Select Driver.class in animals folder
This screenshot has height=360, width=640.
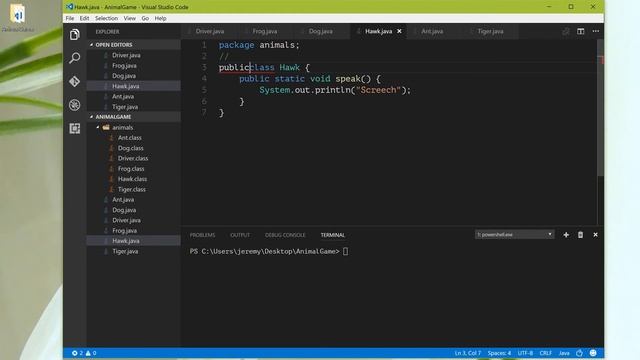133,158
